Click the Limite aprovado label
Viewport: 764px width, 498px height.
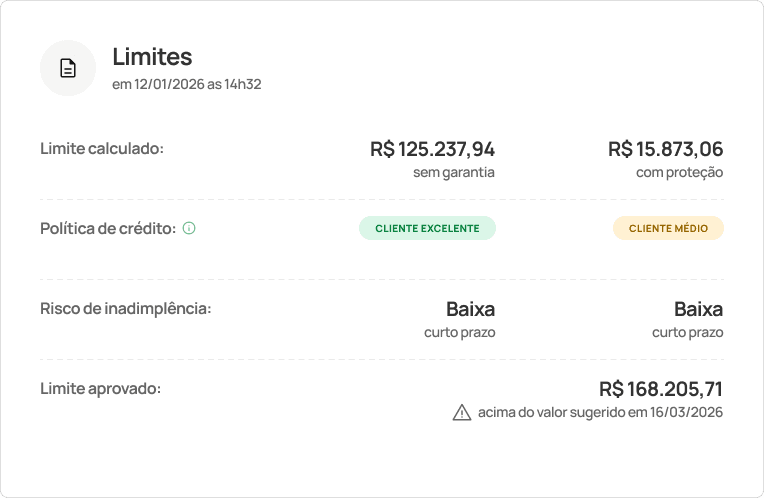click(x=100, y=388)
